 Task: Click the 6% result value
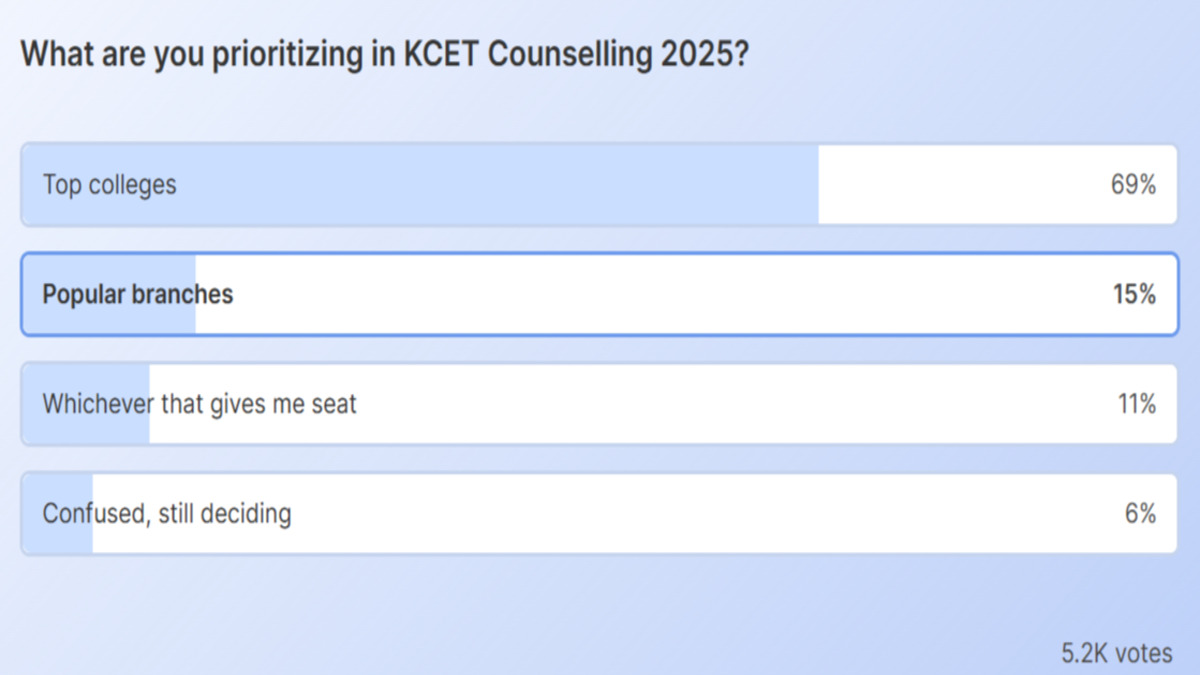tap(1138, 513)
